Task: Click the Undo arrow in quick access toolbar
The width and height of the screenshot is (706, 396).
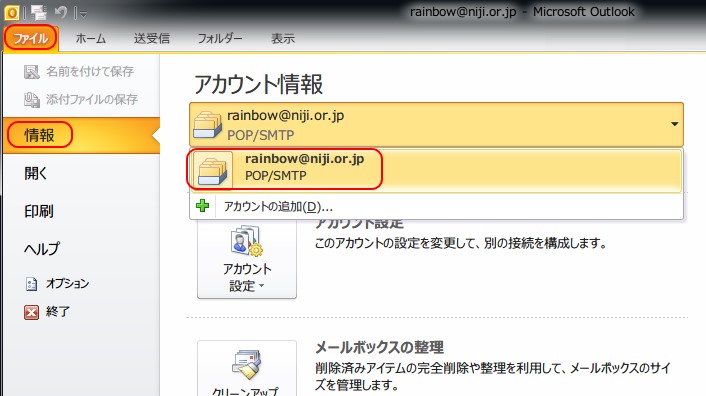Action: [x=61, y=13]
